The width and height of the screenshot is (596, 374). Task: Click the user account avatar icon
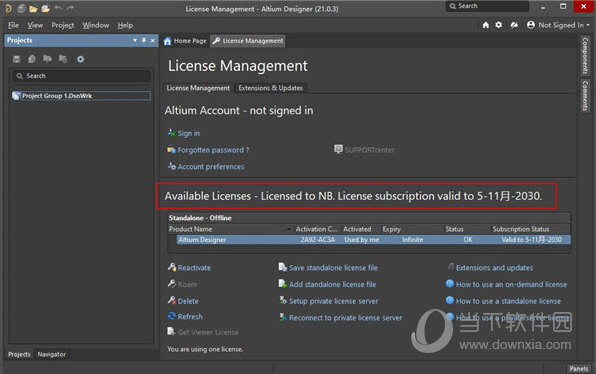(531, 25)
